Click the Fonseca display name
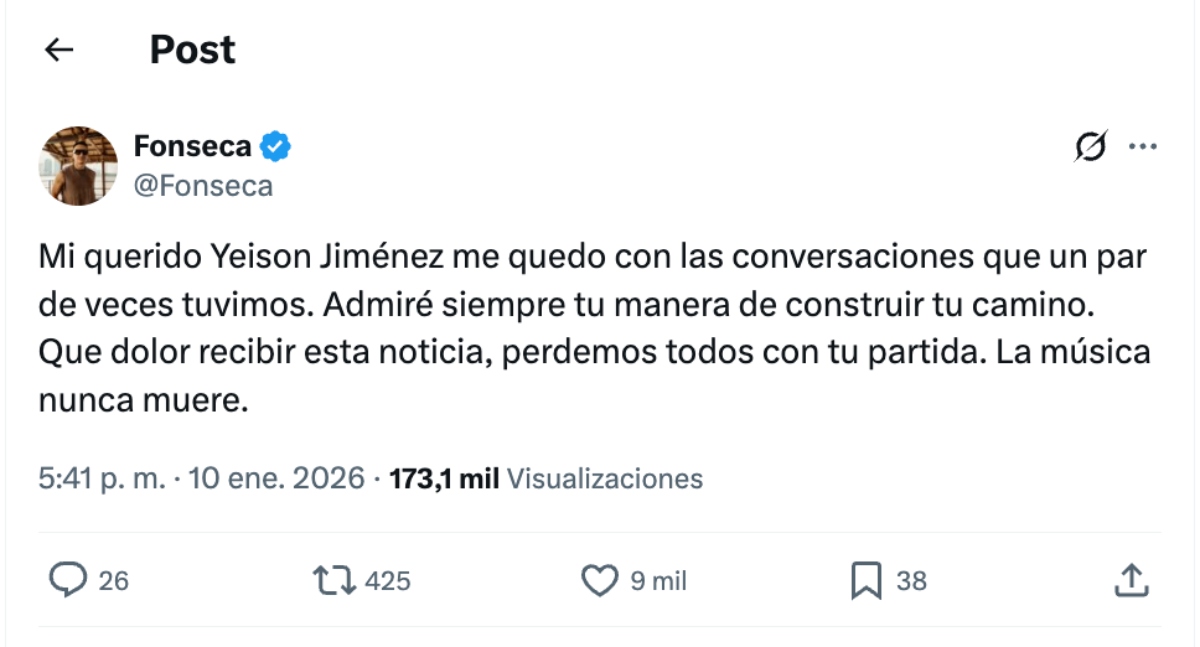The image size is (1200, 647). 192,147
